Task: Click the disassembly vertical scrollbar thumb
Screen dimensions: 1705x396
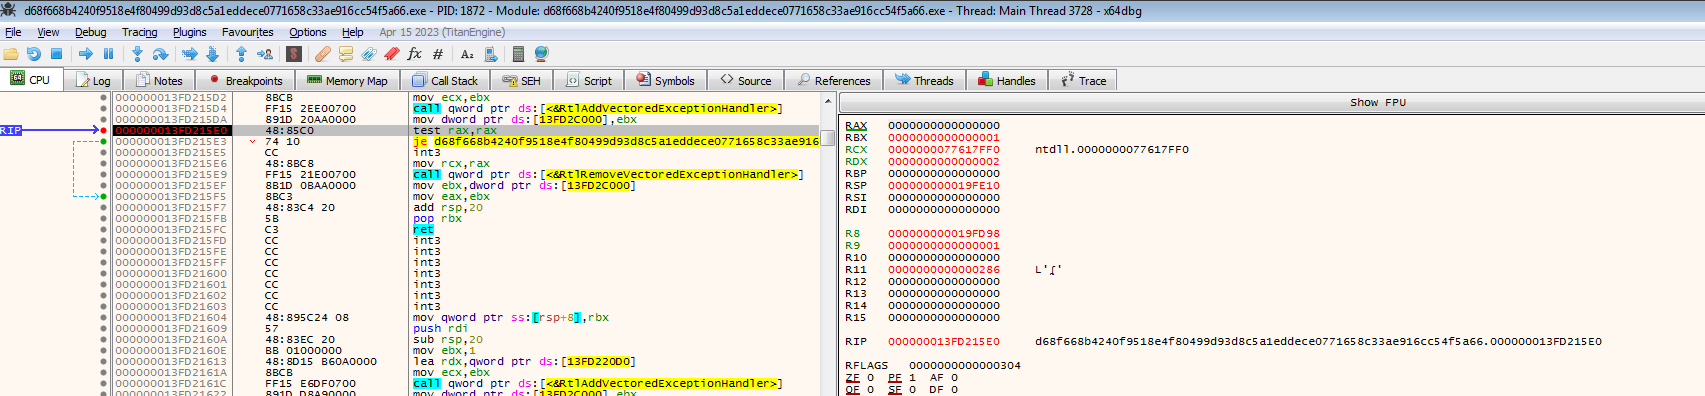Action: click(828, 138)
